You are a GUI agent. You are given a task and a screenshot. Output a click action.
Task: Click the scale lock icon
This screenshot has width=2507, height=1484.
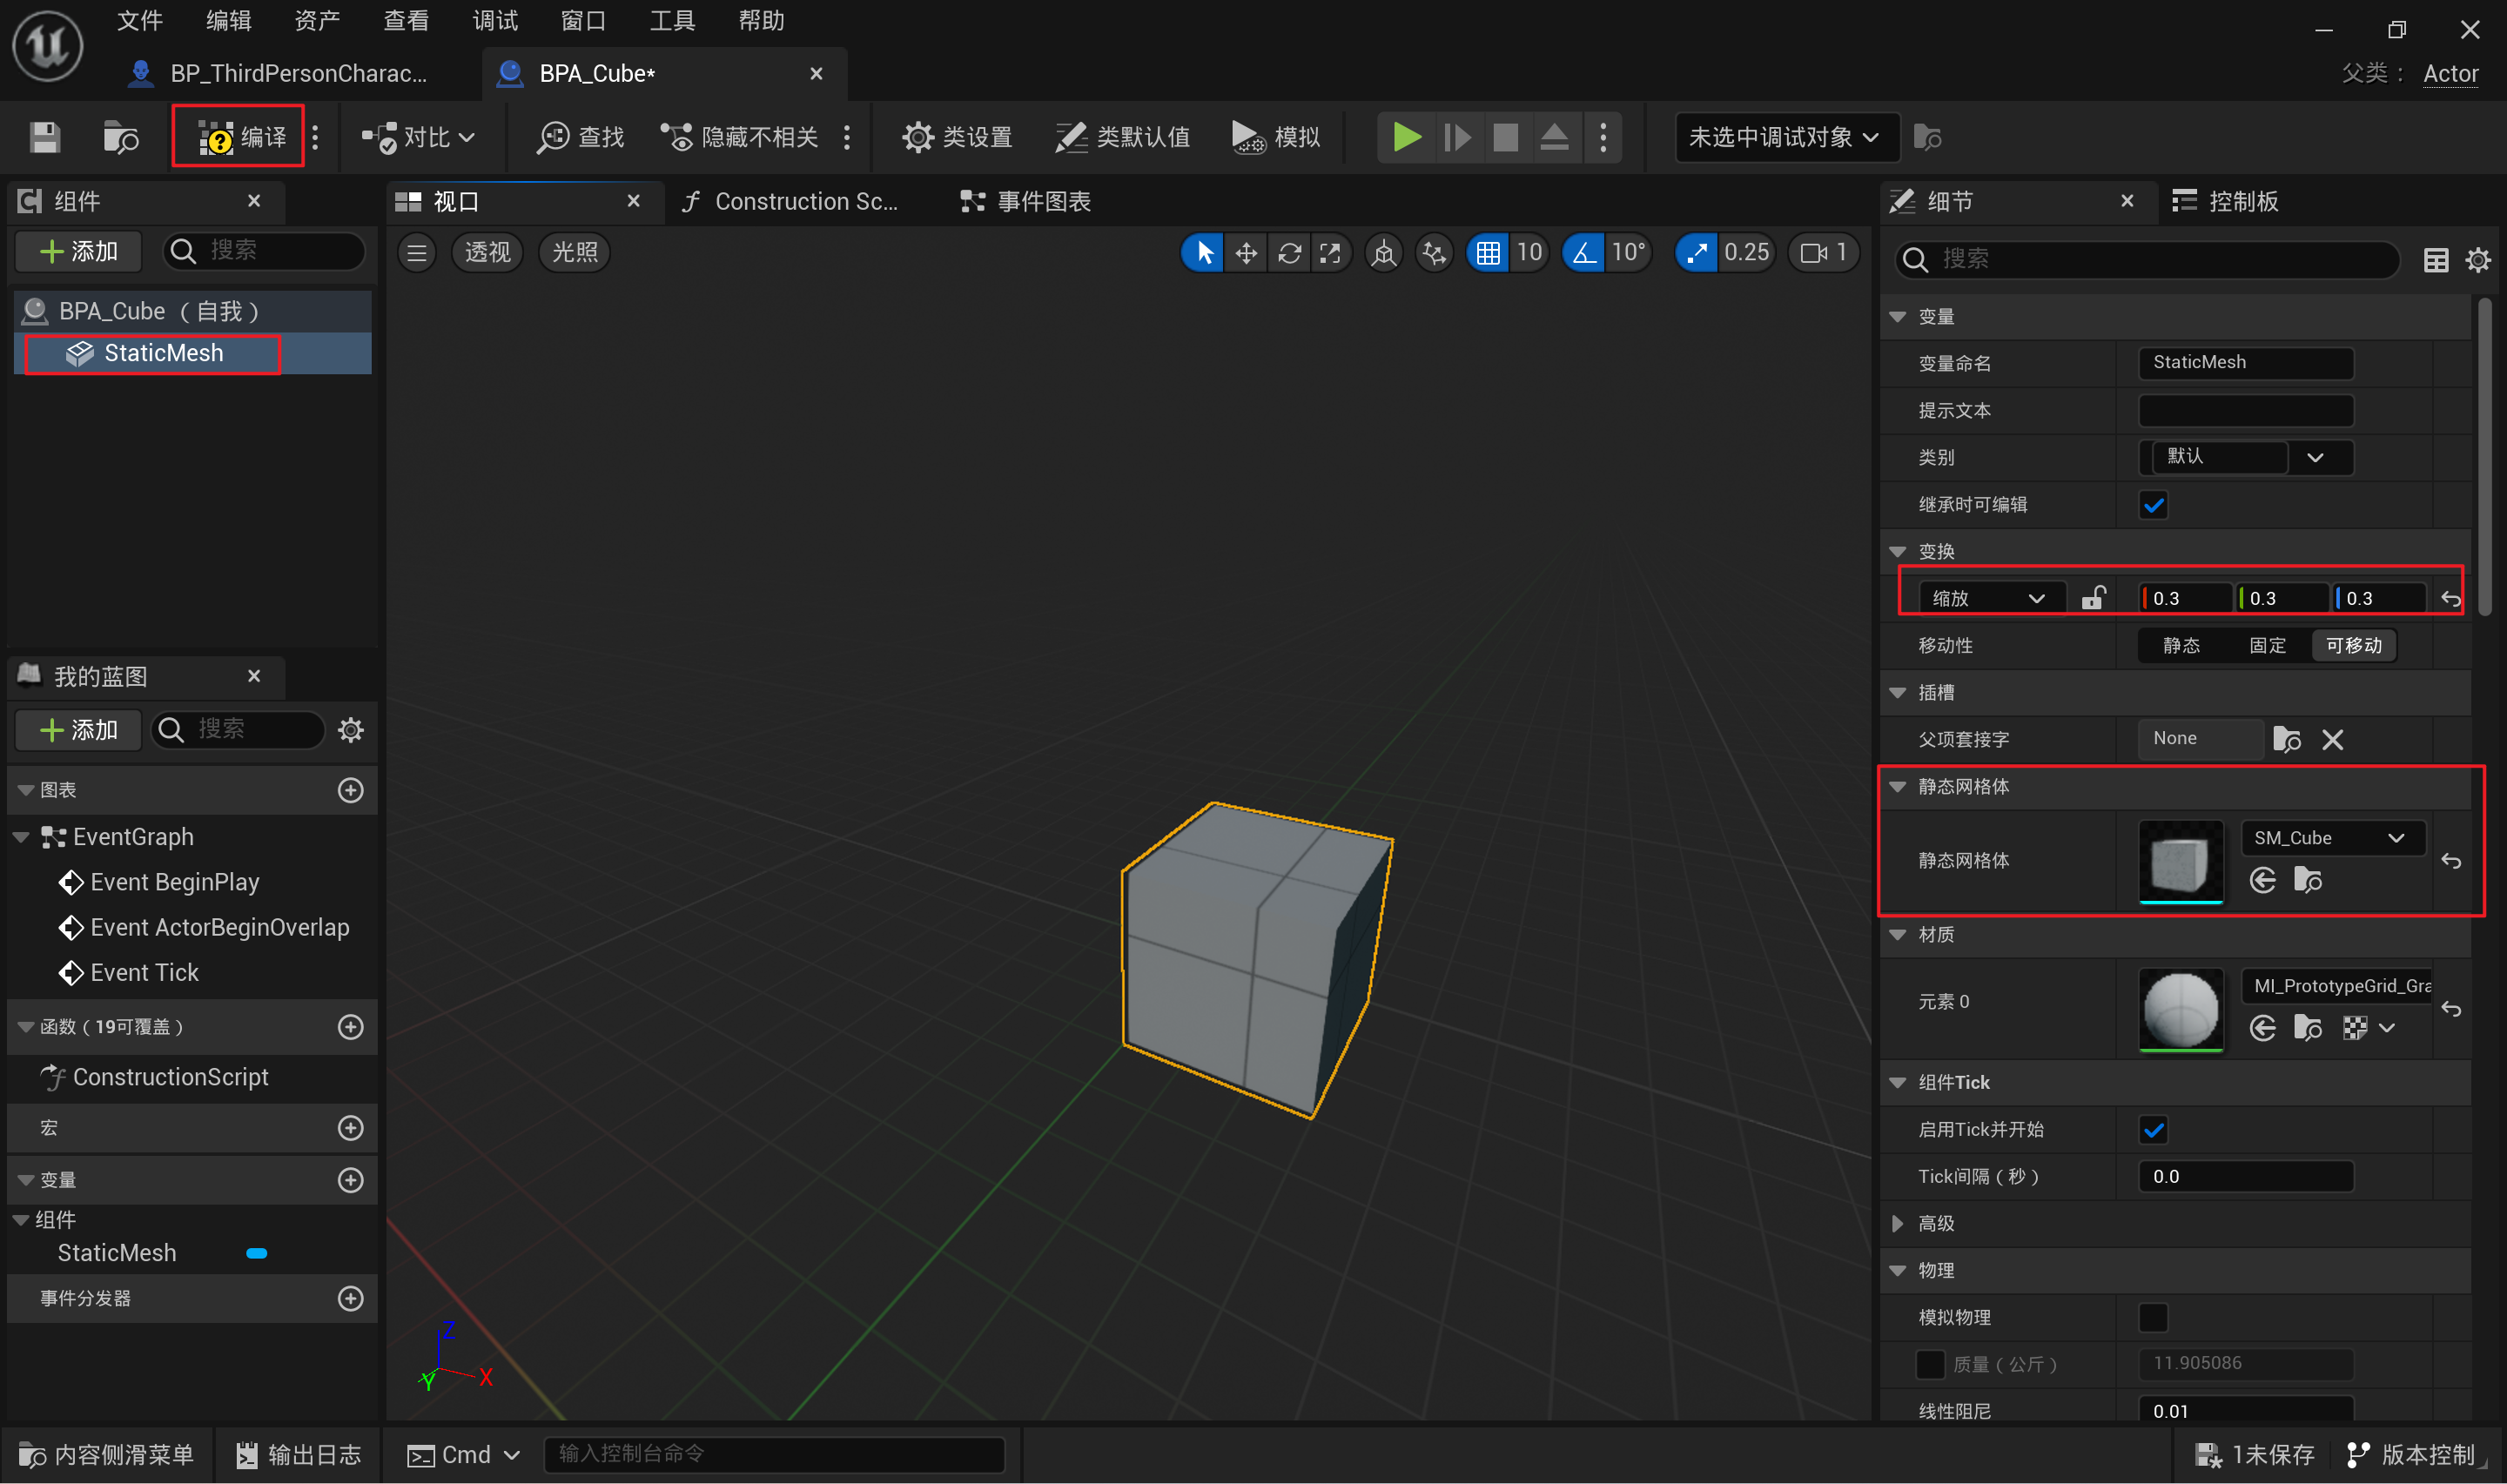[2093, 598]
